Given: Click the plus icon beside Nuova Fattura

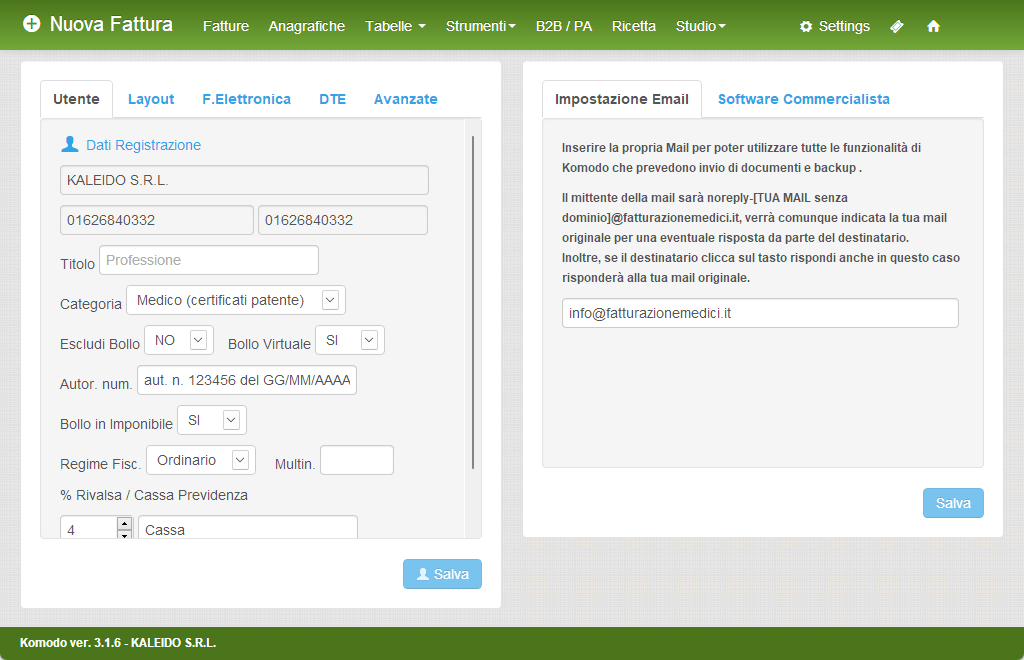Looking at the screenshot, I should click(32, 24).
